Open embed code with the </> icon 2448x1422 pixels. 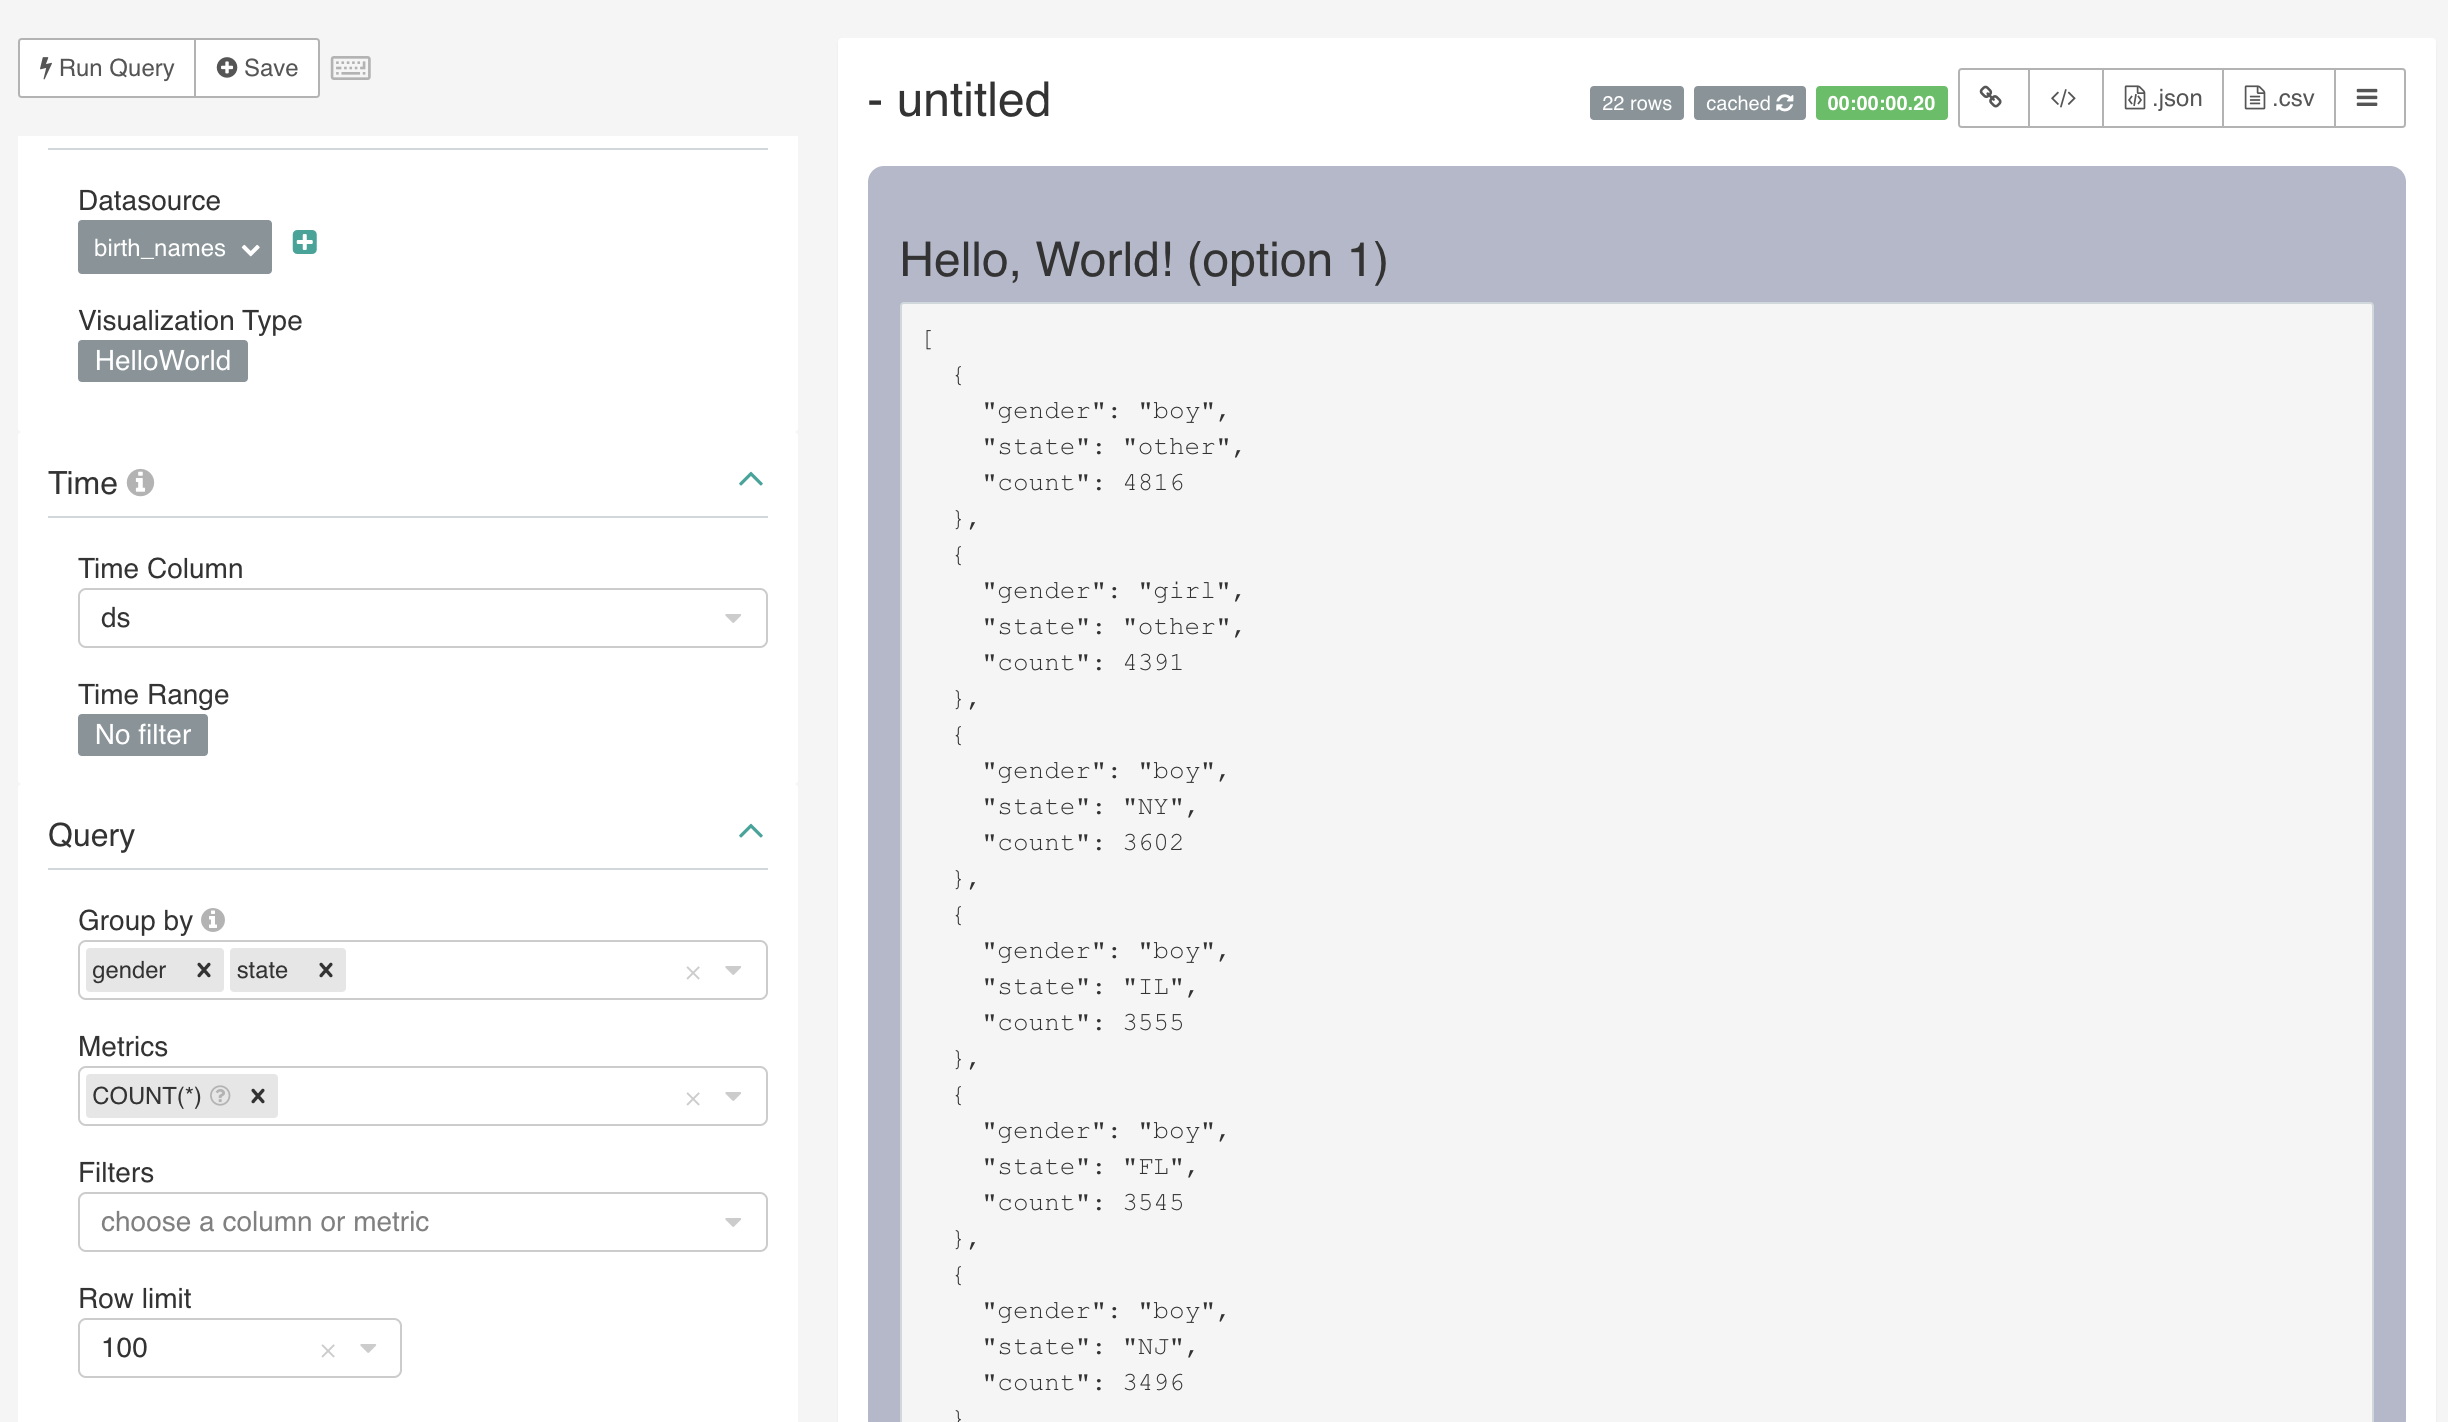point(2064,98)
